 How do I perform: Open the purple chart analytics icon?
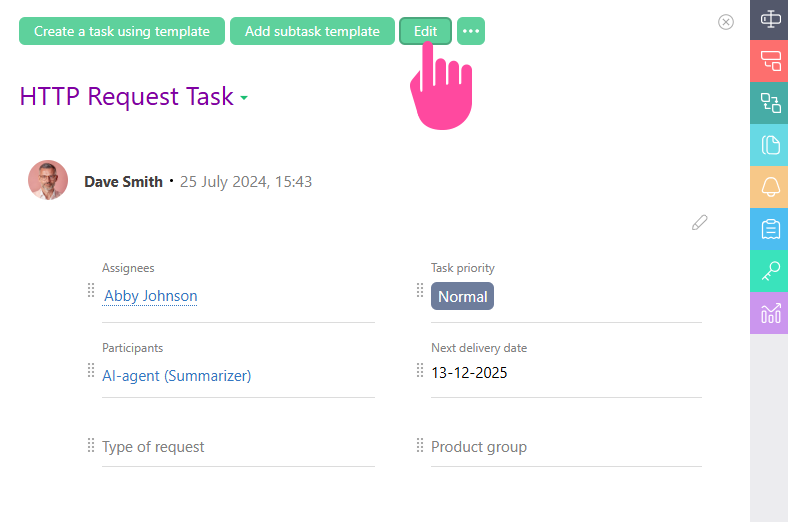pos(770,312)
